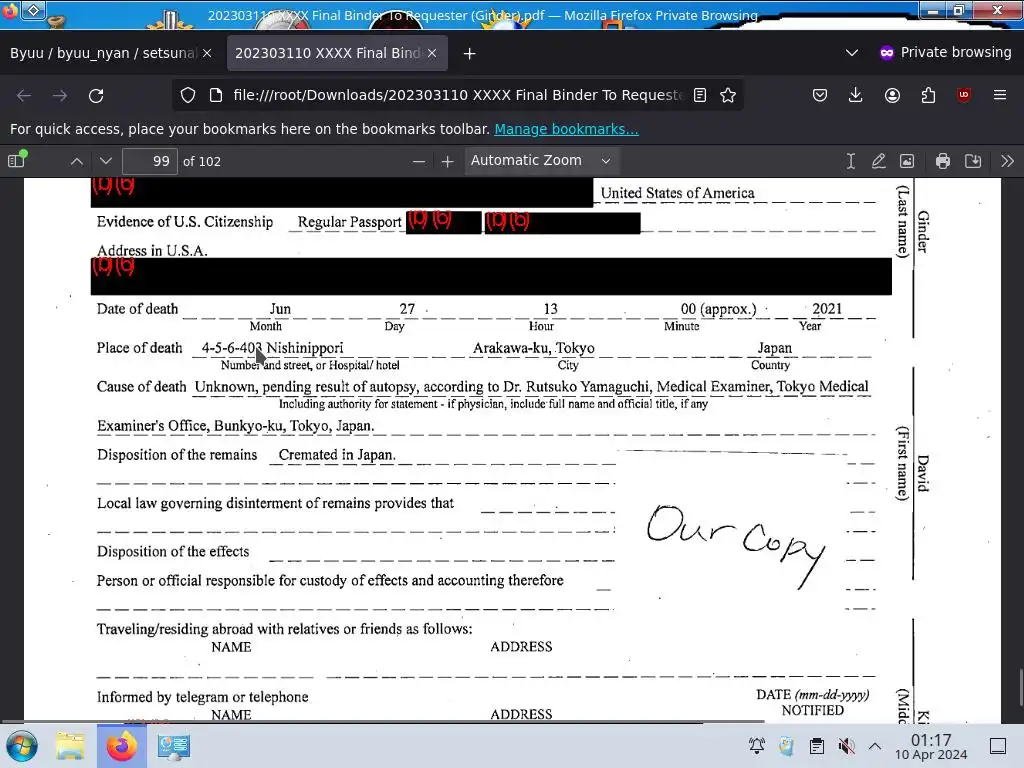This screenshot has width=1024, height=768.
Task: Close the Final Binder PDF tab
Action: [x=432, y=53]
